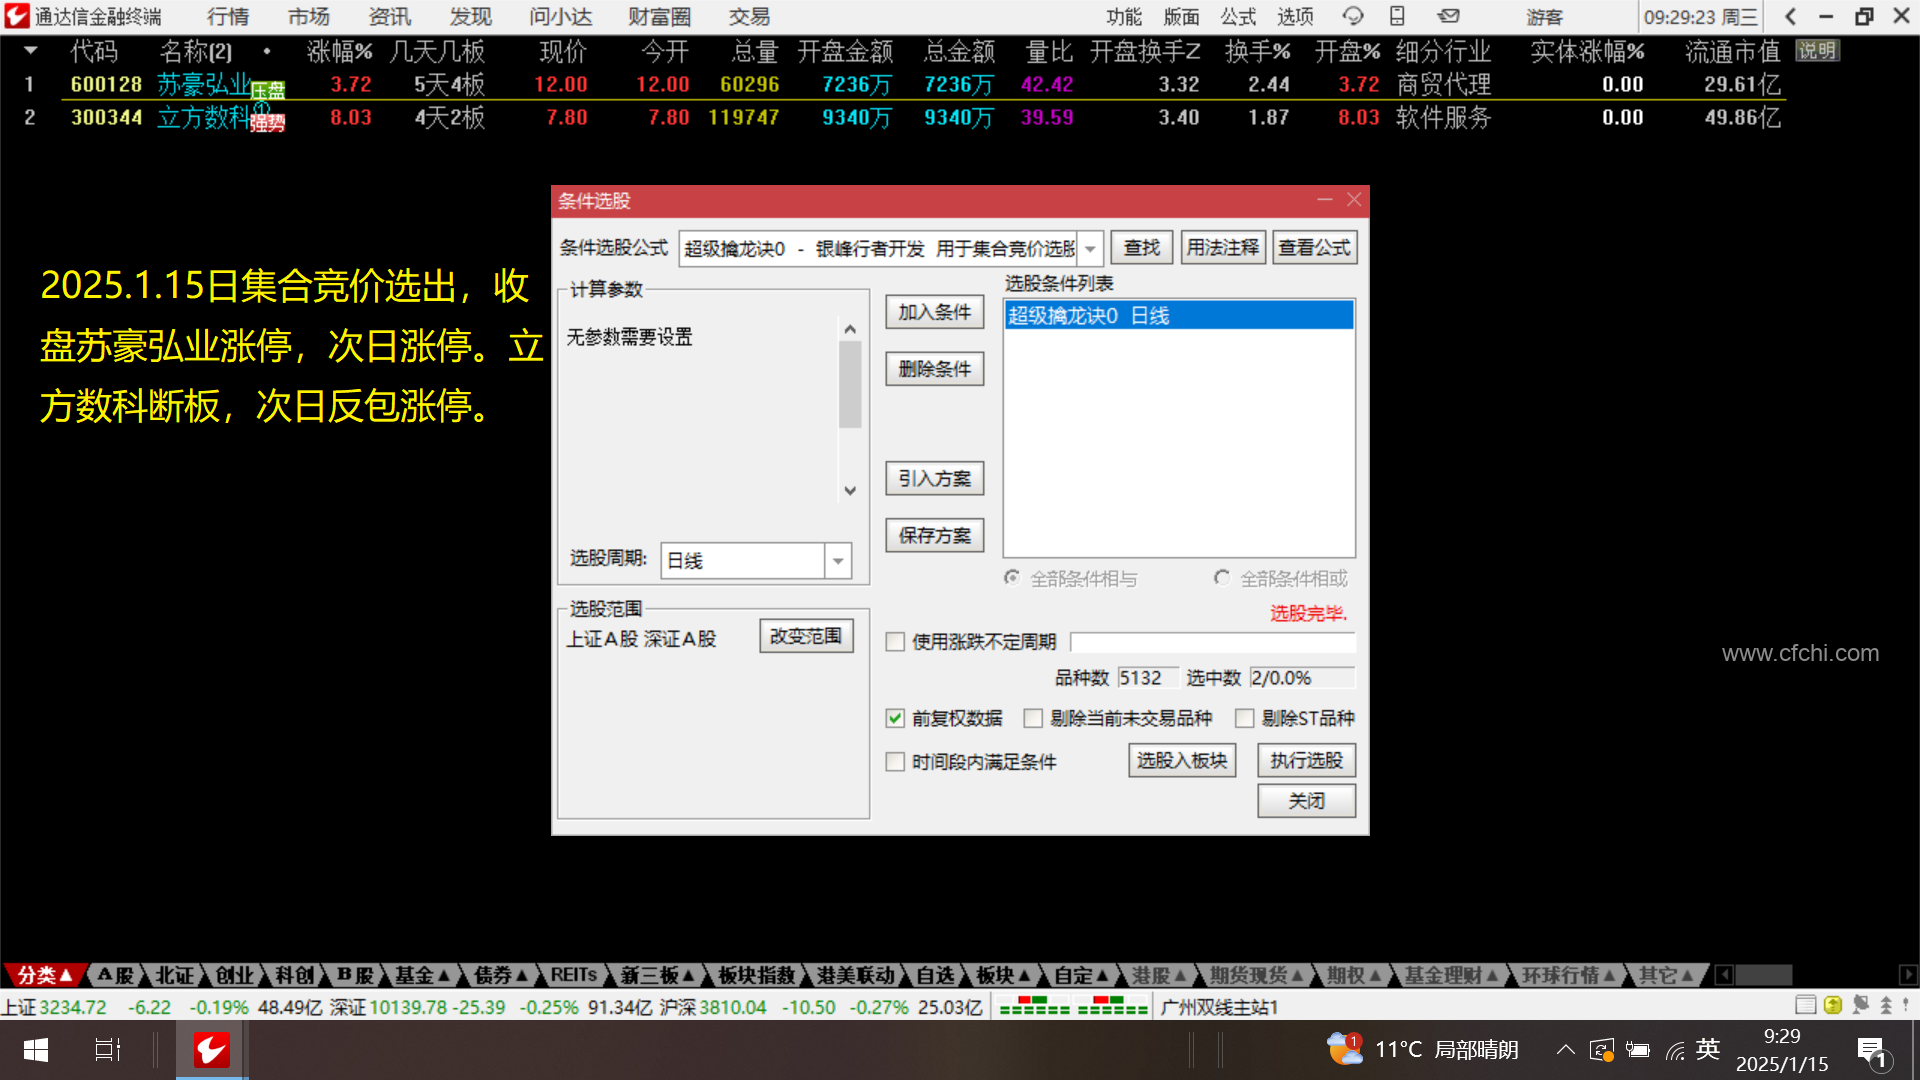
Task: Open the envelope message icon
Action: (x=1448, y=16)
